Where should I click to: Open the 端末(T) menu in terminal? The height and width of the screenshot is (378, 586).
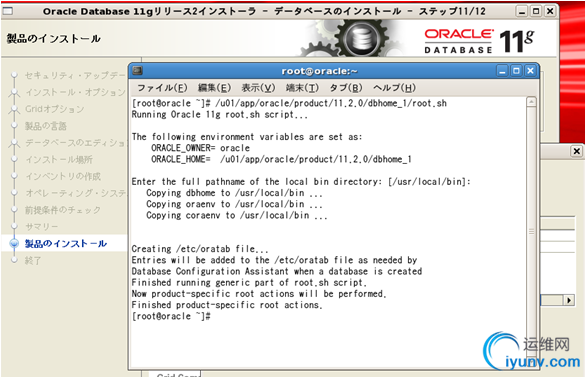pyautogui.click(x=302, y=88)
